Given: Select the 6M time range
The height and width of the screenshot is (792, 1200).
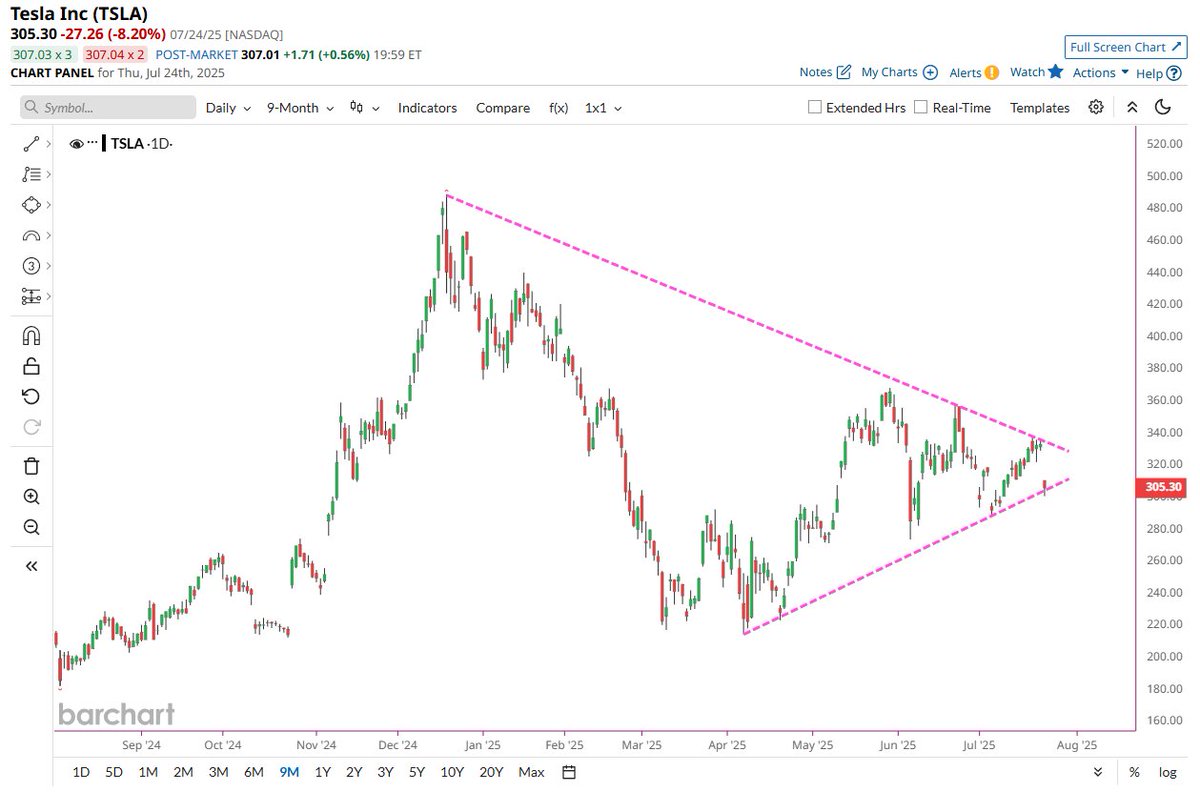Looking at the screenshot, I should 253,772.
